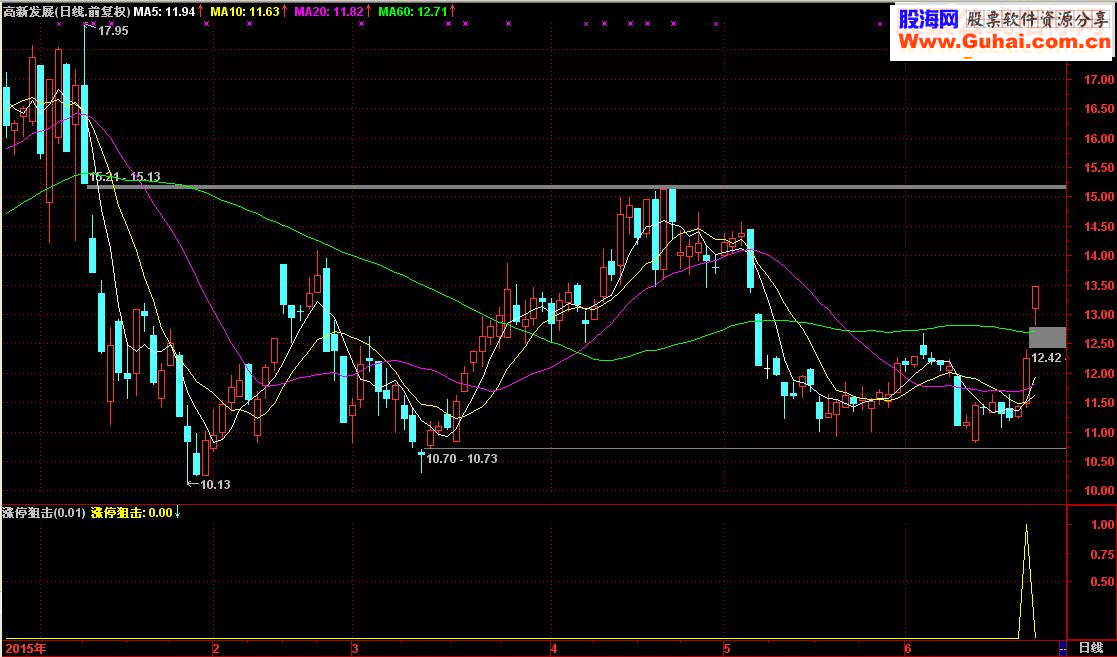Click 2015年 on the time axis
The image size is (1117, 657).
coord(26,648)
